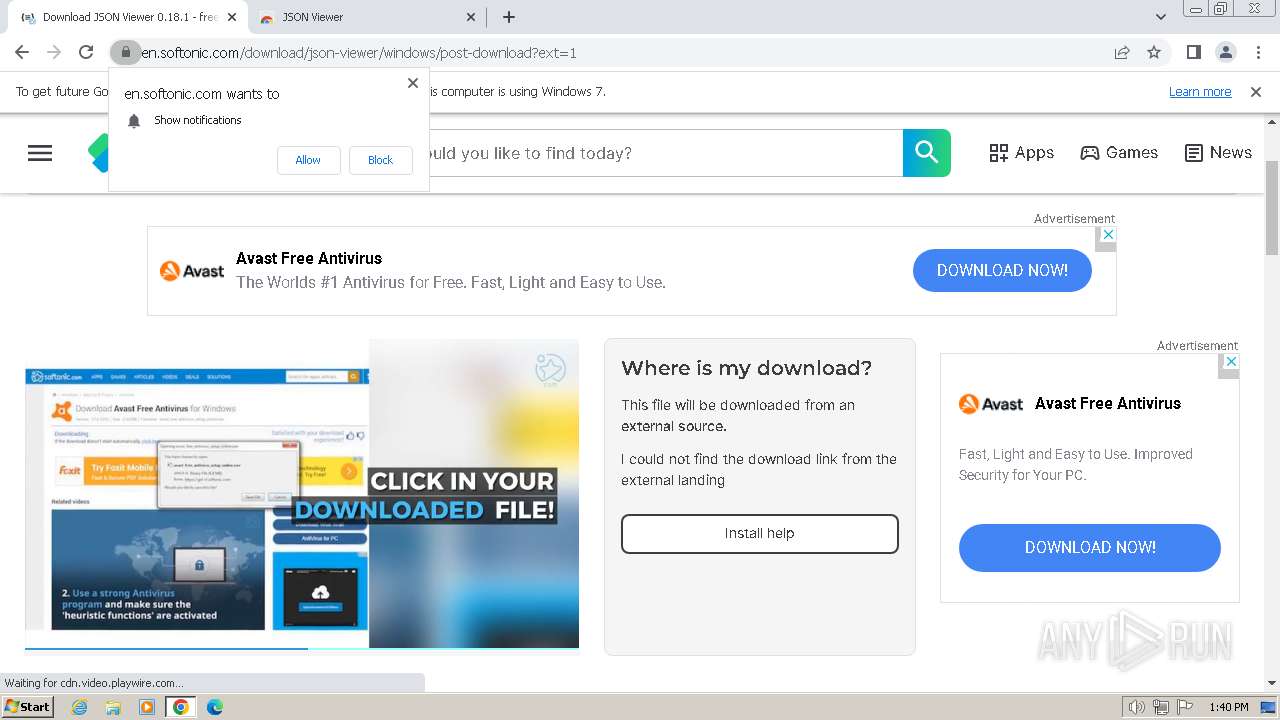This screenshot has width=1280, height=720.
Task: Open Microsoft Edge from taskbar
Action: [x=215, y=707]
